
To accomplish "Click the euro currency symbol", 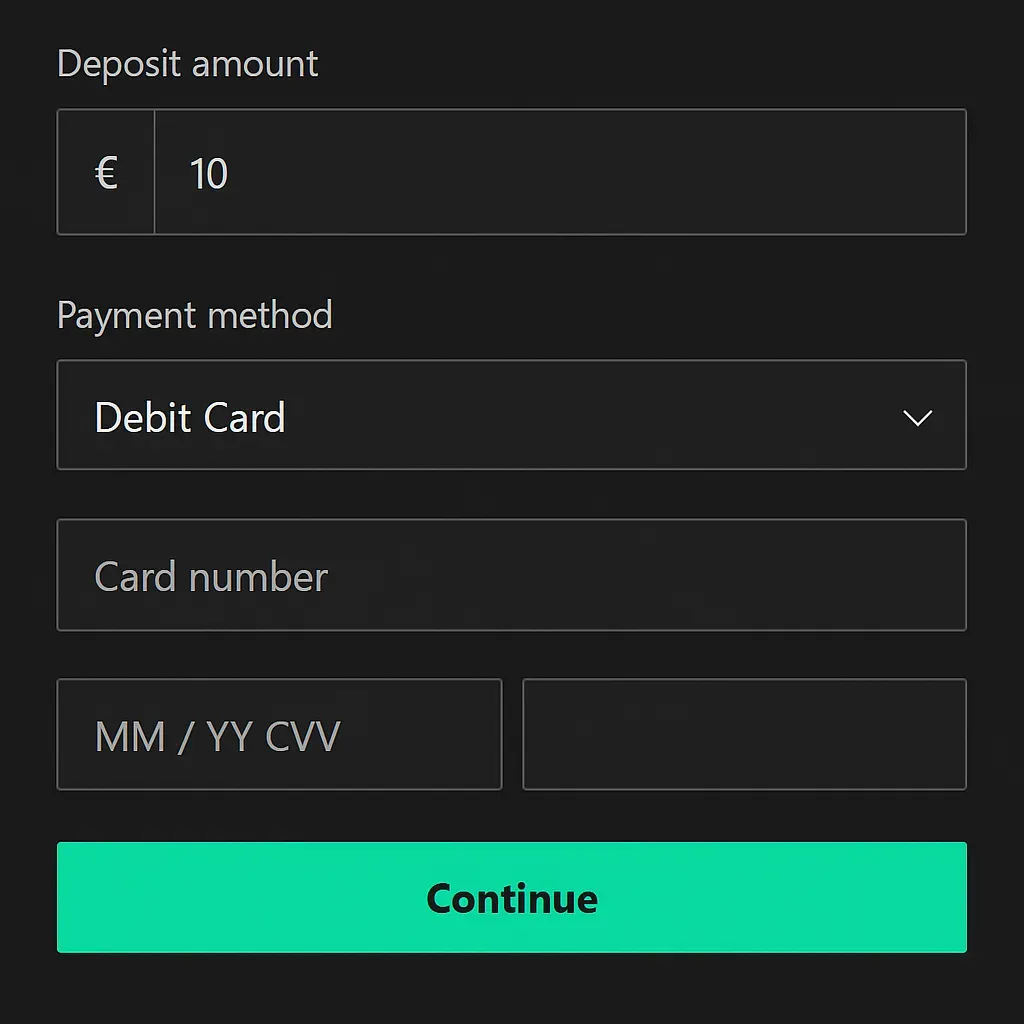I will 106,173.
